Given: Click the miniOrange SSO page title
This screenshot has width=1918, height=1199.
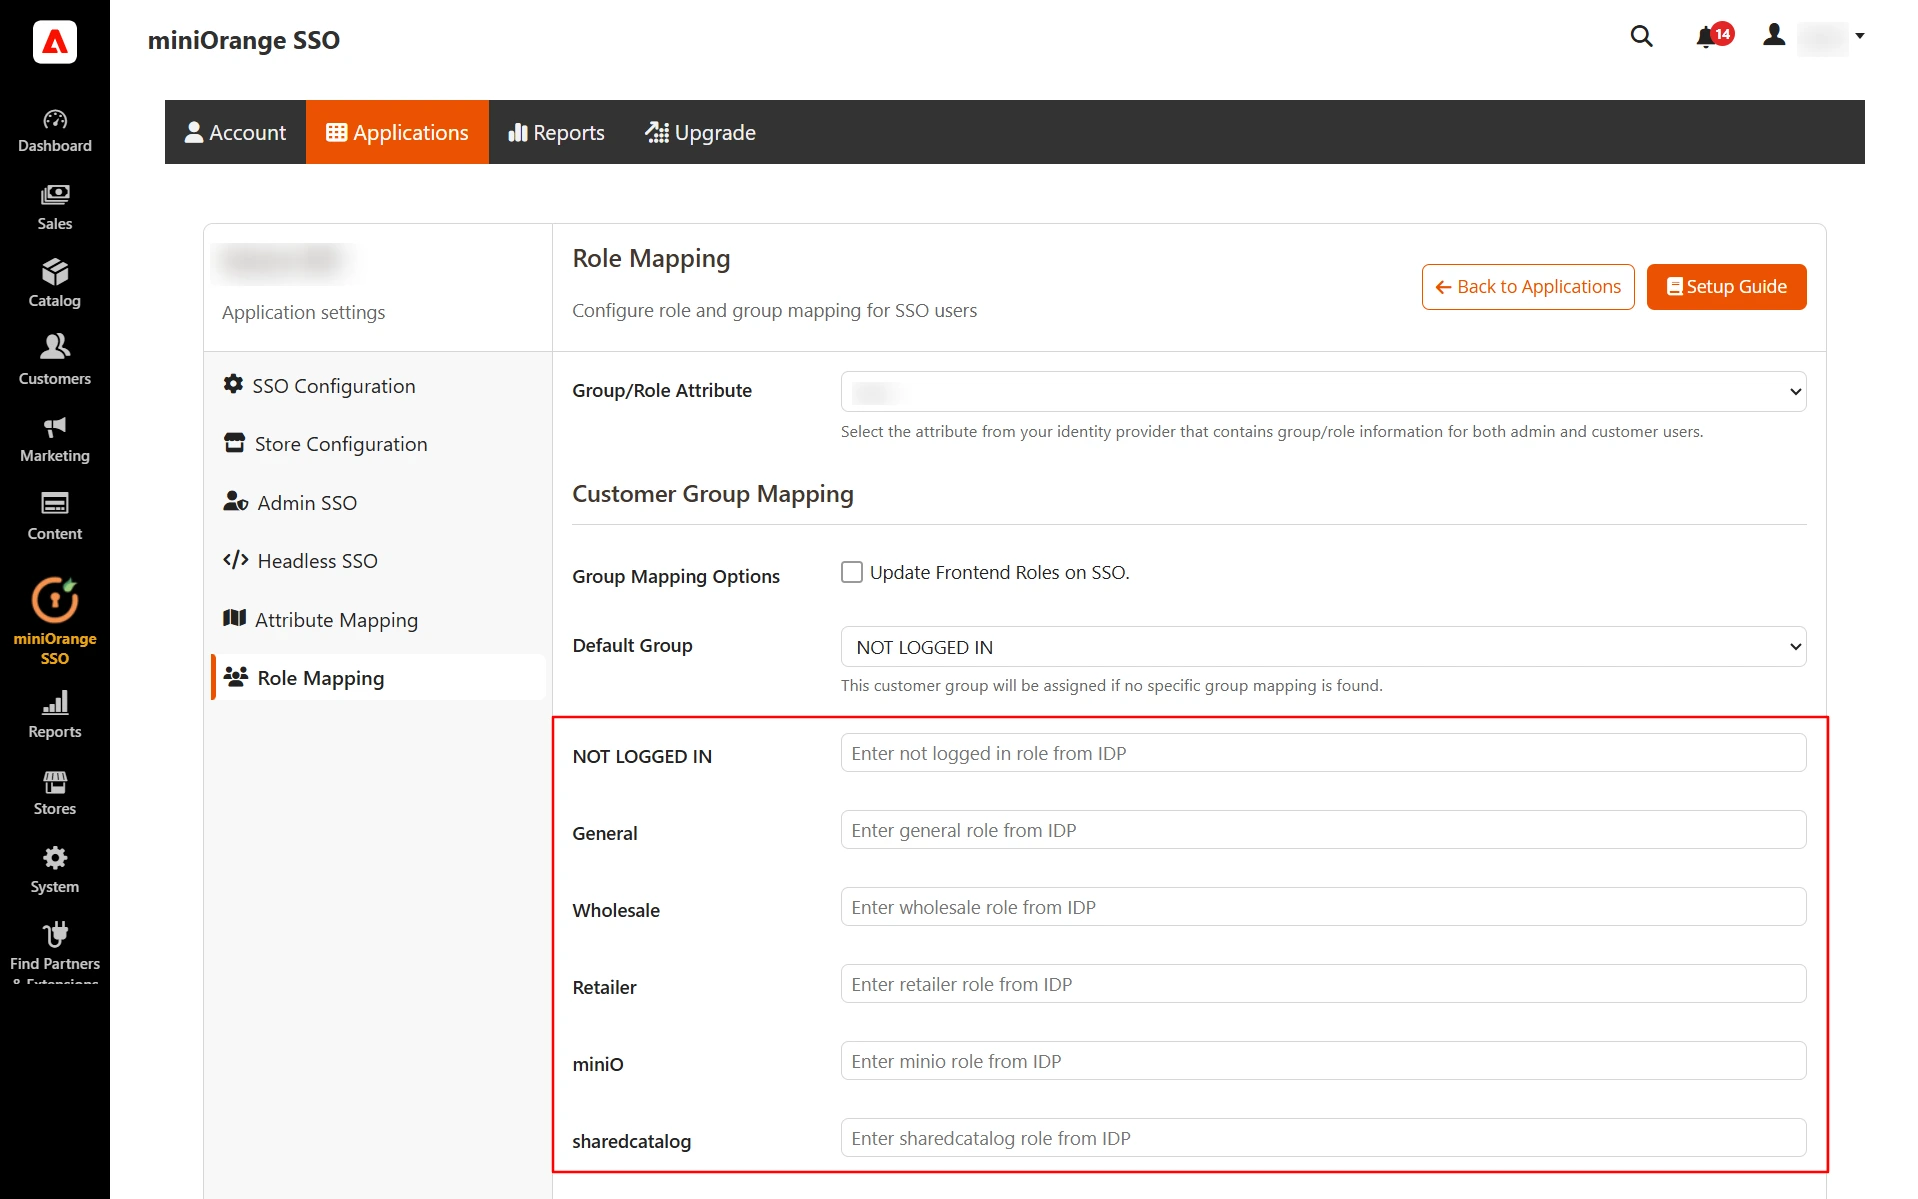Looking at the screenshot, I should [244, 40].
